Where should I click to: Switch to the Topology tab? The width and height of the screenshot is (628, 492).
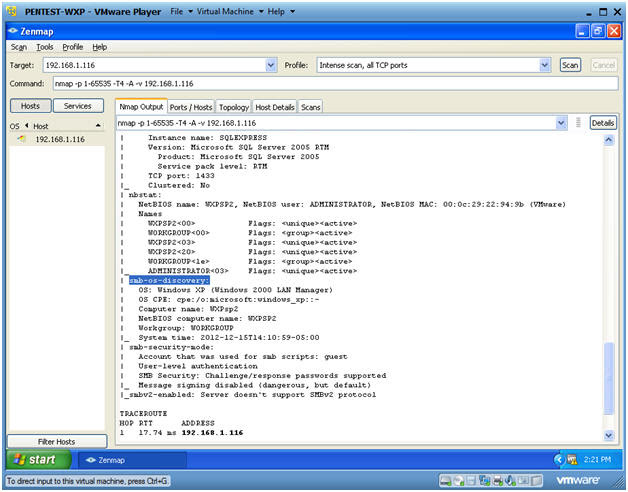(x=233, y=107)
